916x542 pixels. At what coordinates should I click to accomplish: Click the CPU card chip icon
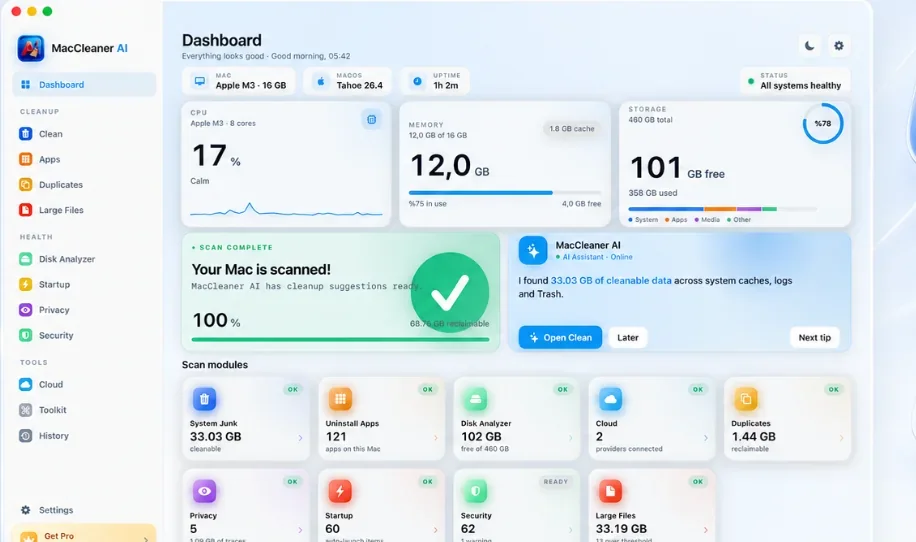tap(372, 120)
